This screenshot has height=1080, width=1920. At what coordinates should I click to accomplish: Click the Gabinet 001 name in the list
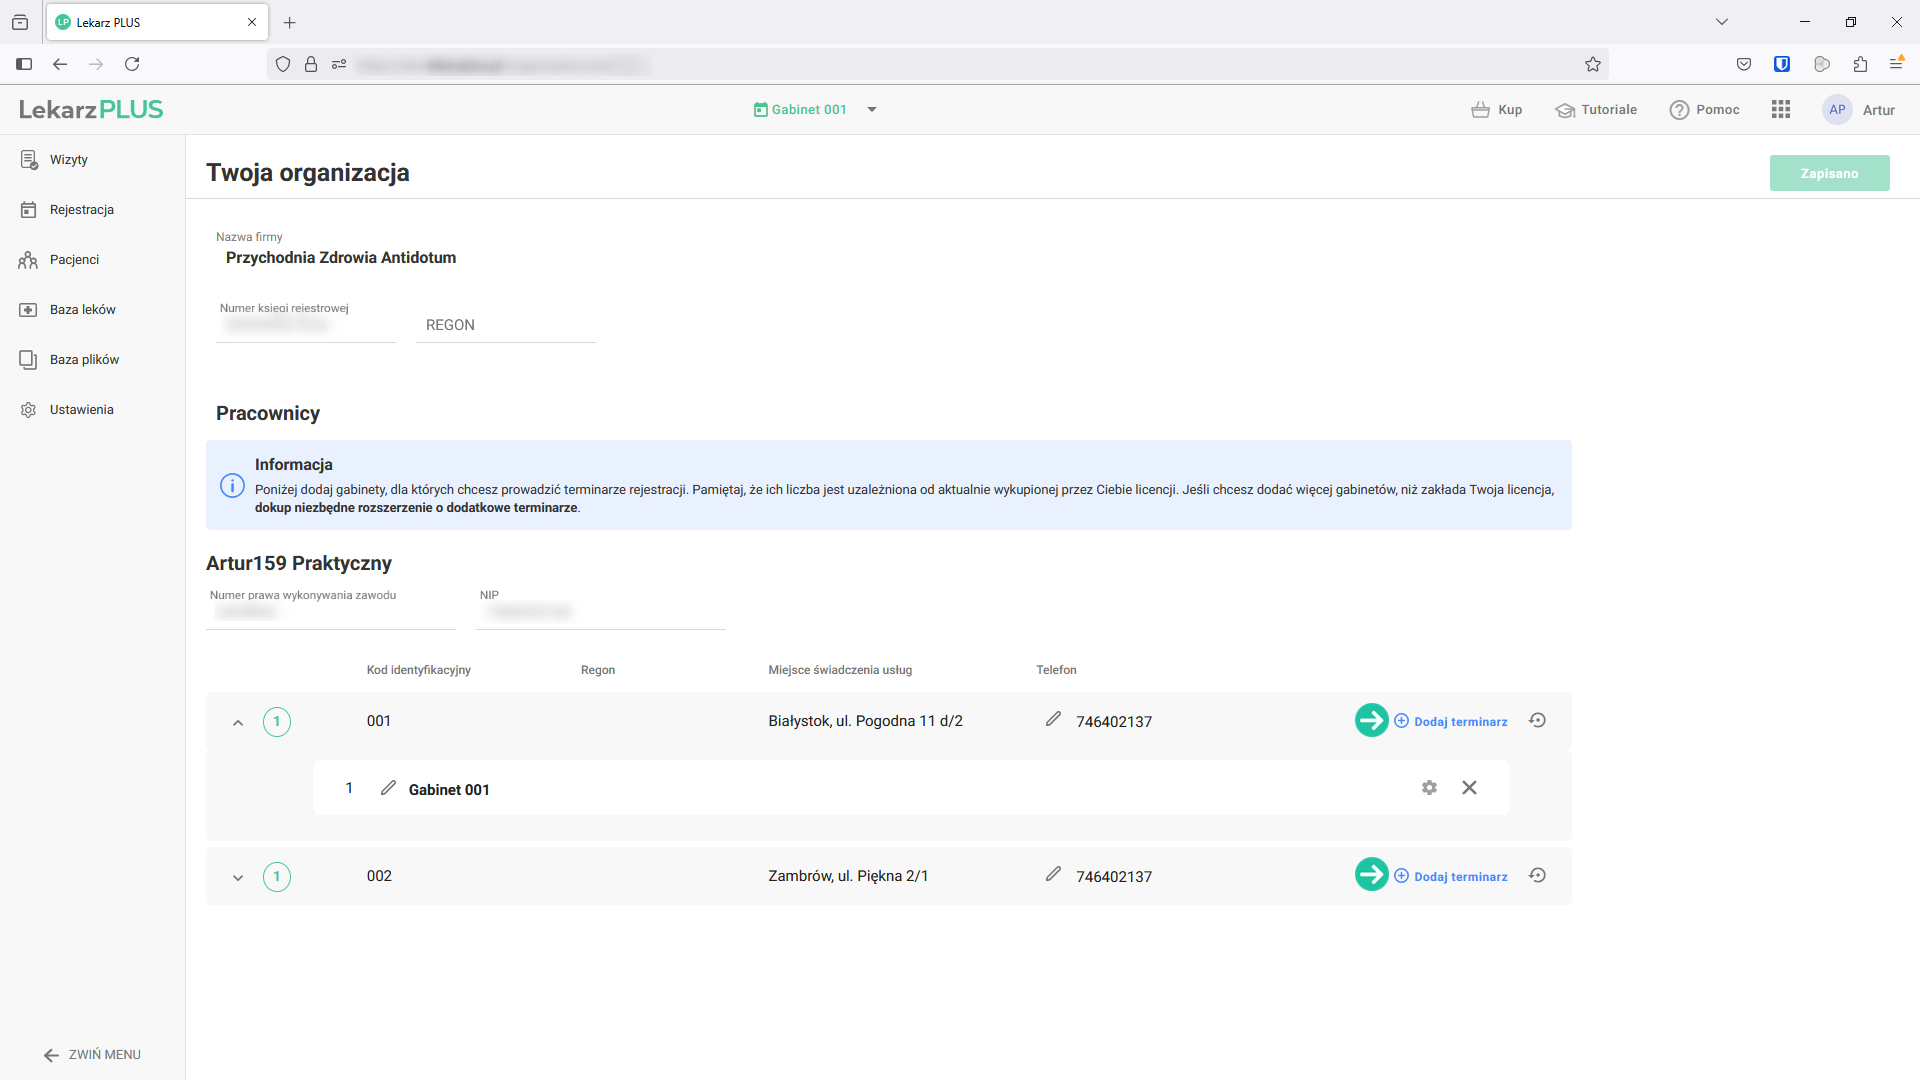(449, 790)
